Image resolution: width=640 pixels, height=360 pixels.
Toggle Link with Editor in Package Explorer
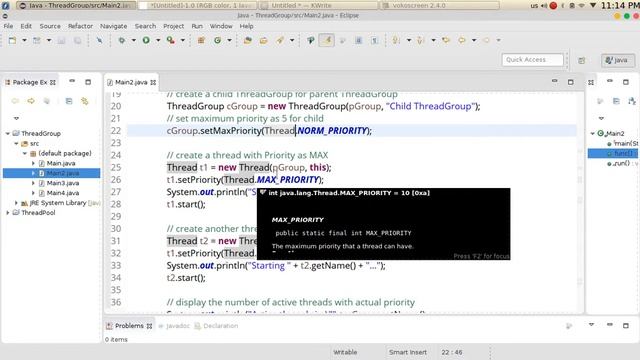point(84,101)
